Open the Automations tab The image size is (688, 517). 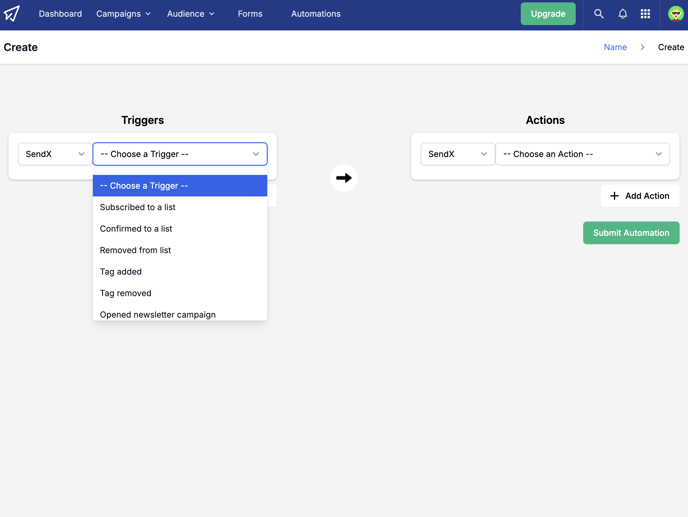click(315, 14)
